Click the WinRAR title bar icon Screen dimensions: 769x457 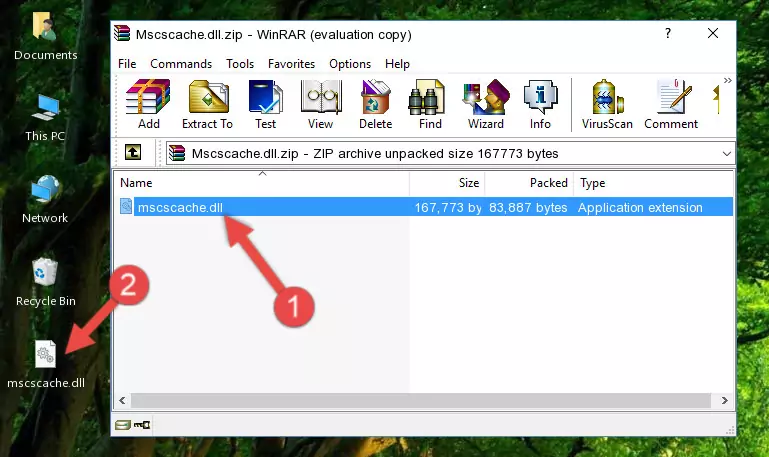pyautogui.click(x=122, y=34)
